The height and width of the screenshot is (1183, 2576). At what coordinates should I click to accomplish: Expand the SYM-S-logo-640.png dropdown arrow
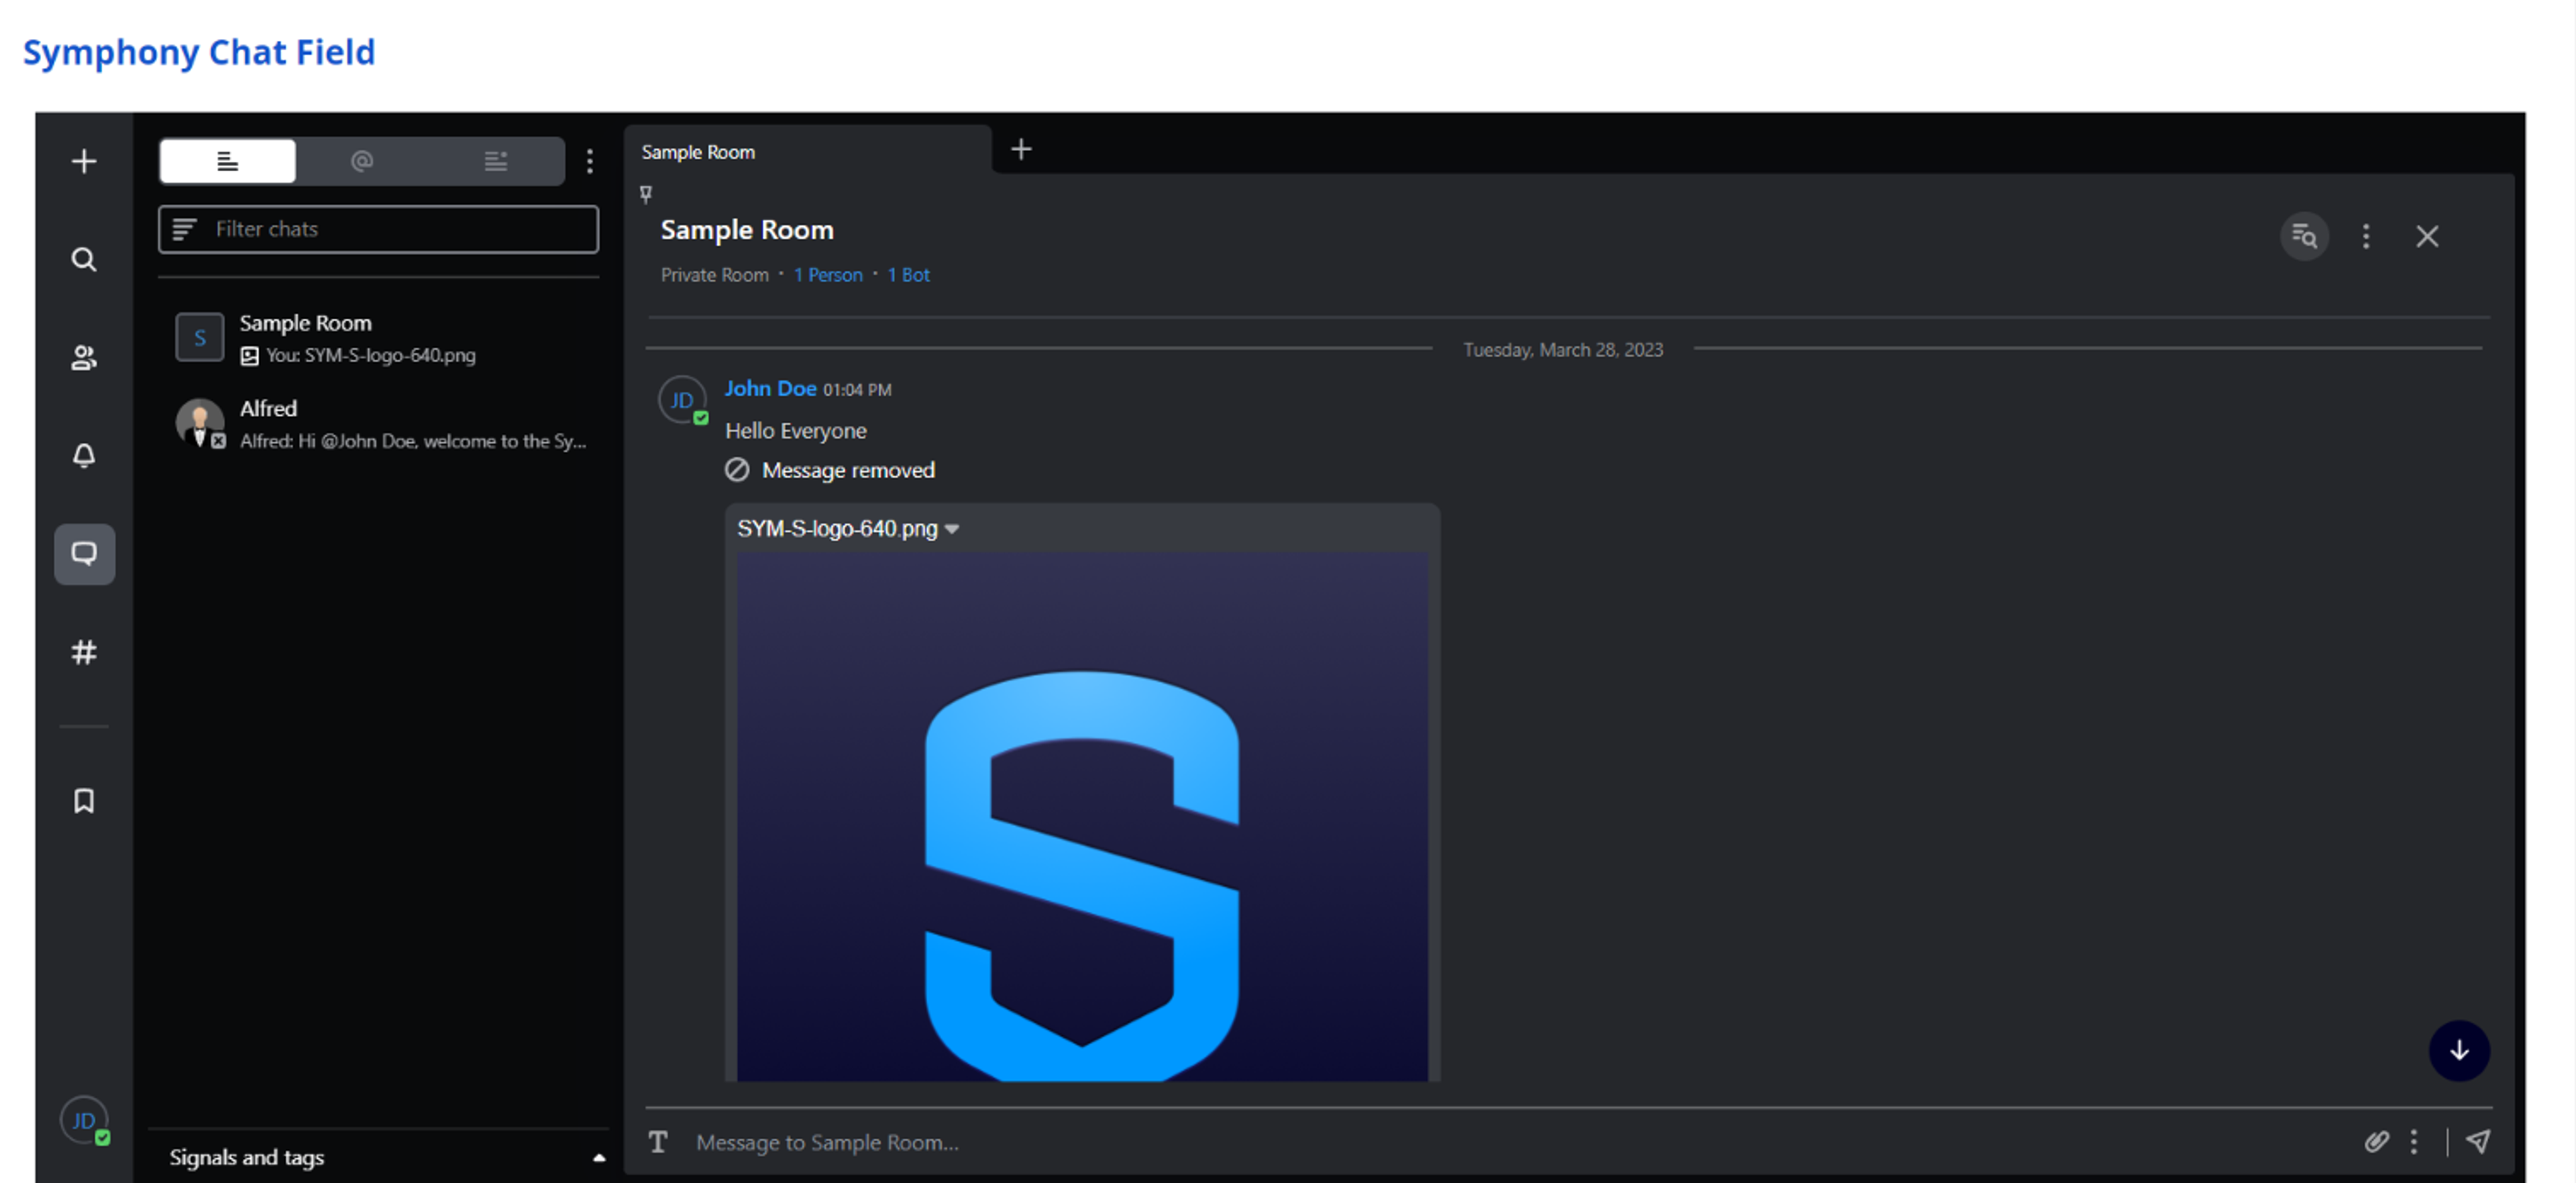coord(952,529)
